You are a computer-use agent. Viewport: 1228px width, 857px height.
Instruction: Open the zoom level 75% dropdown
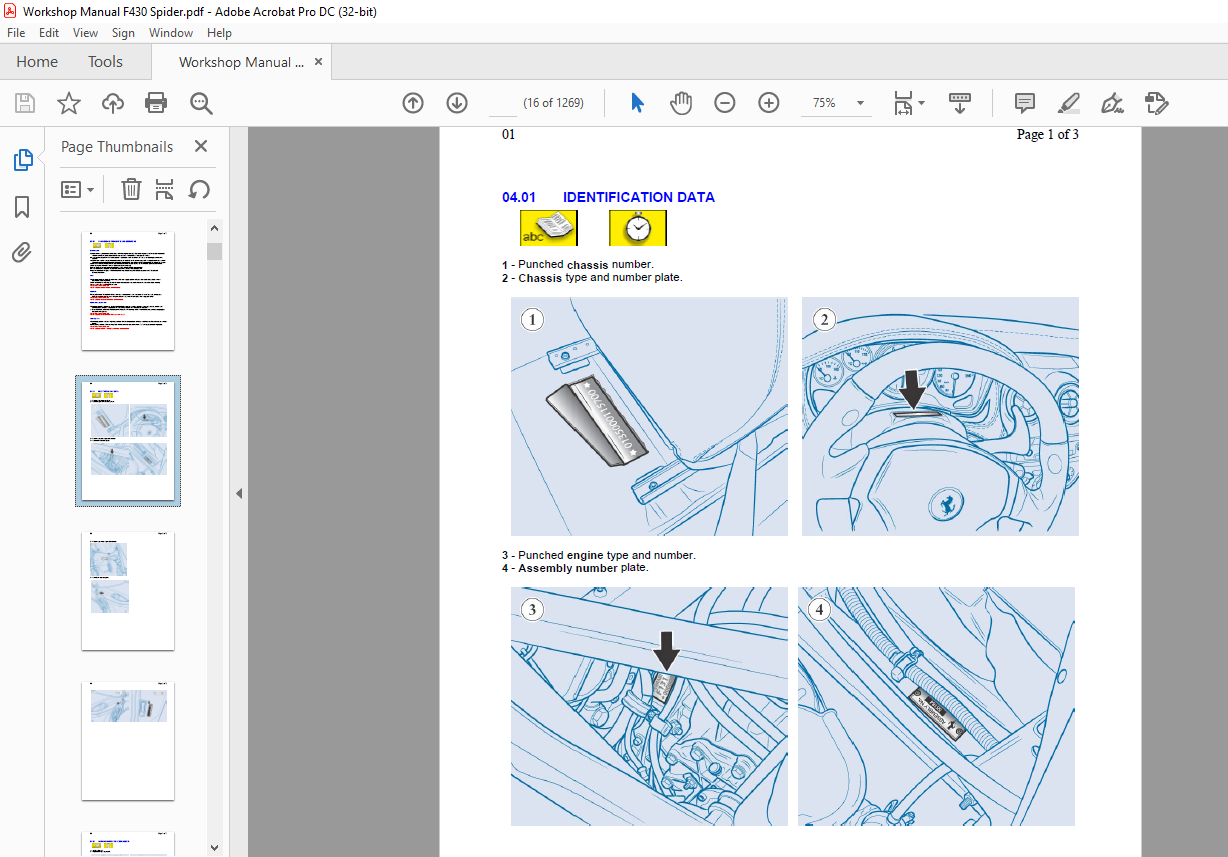[x=859, y=103]
